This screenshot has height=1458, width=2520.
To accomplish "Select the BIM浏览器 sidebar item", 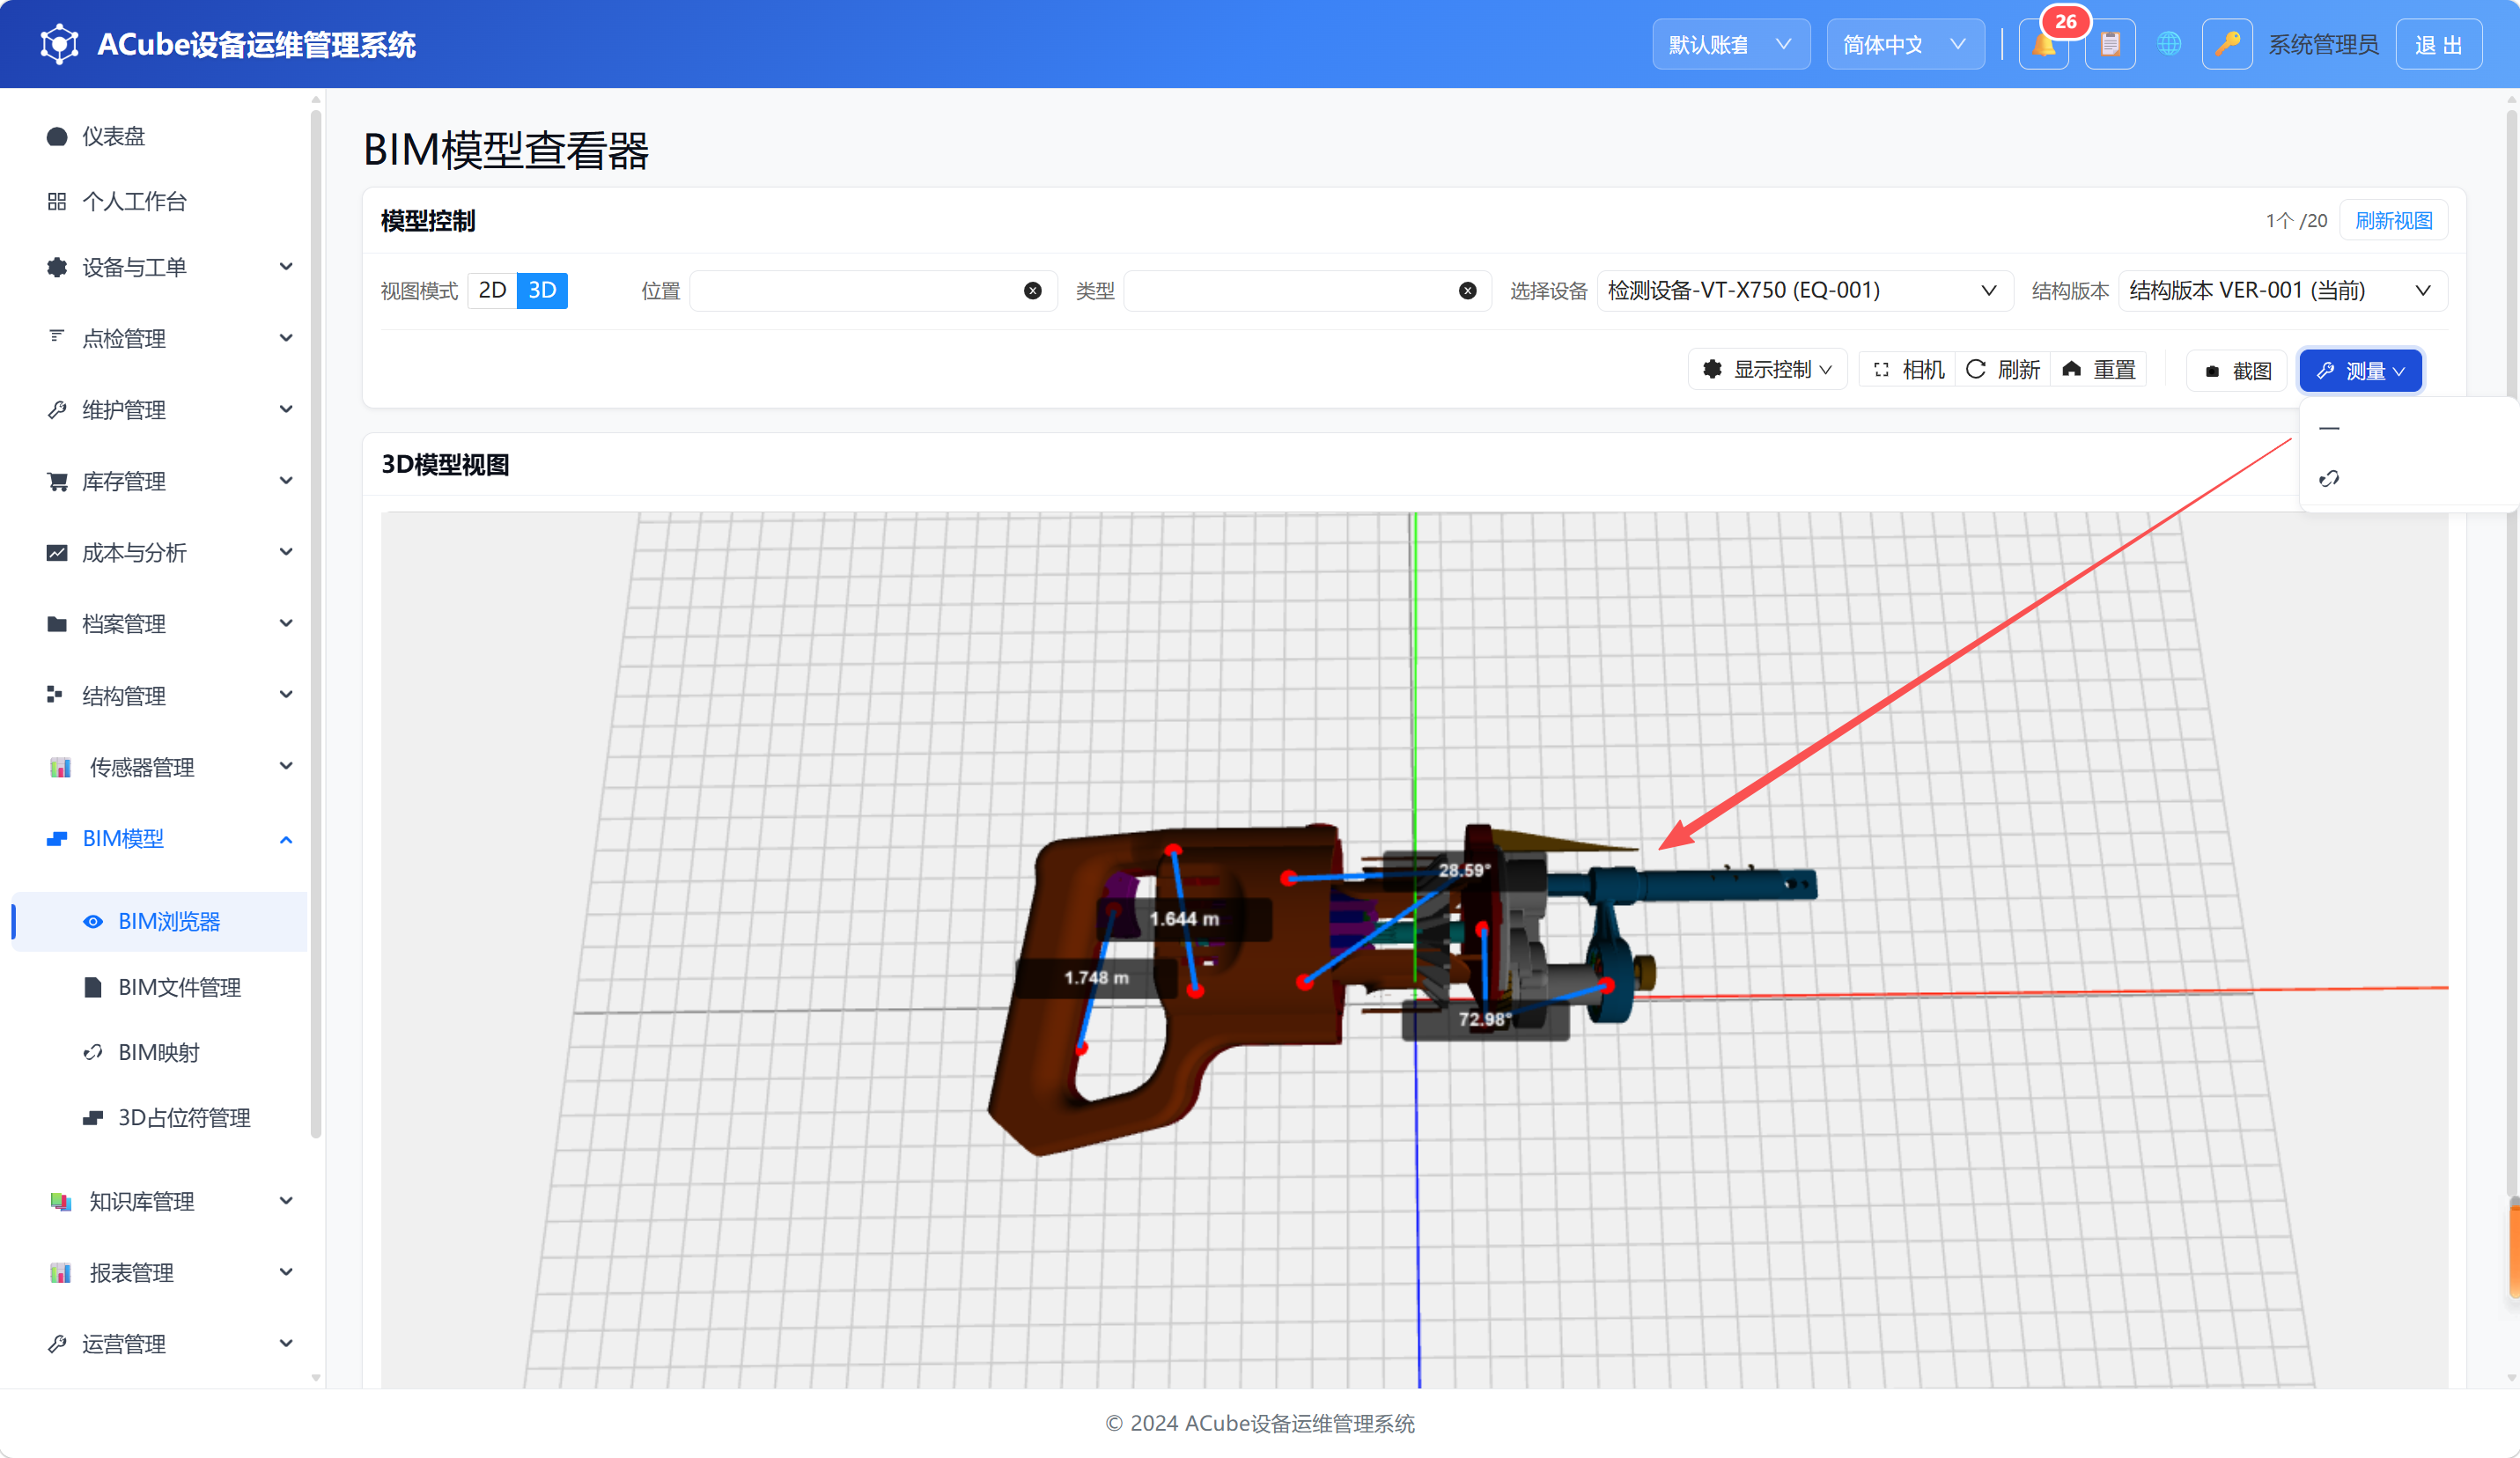I will [x=160, y=921].
